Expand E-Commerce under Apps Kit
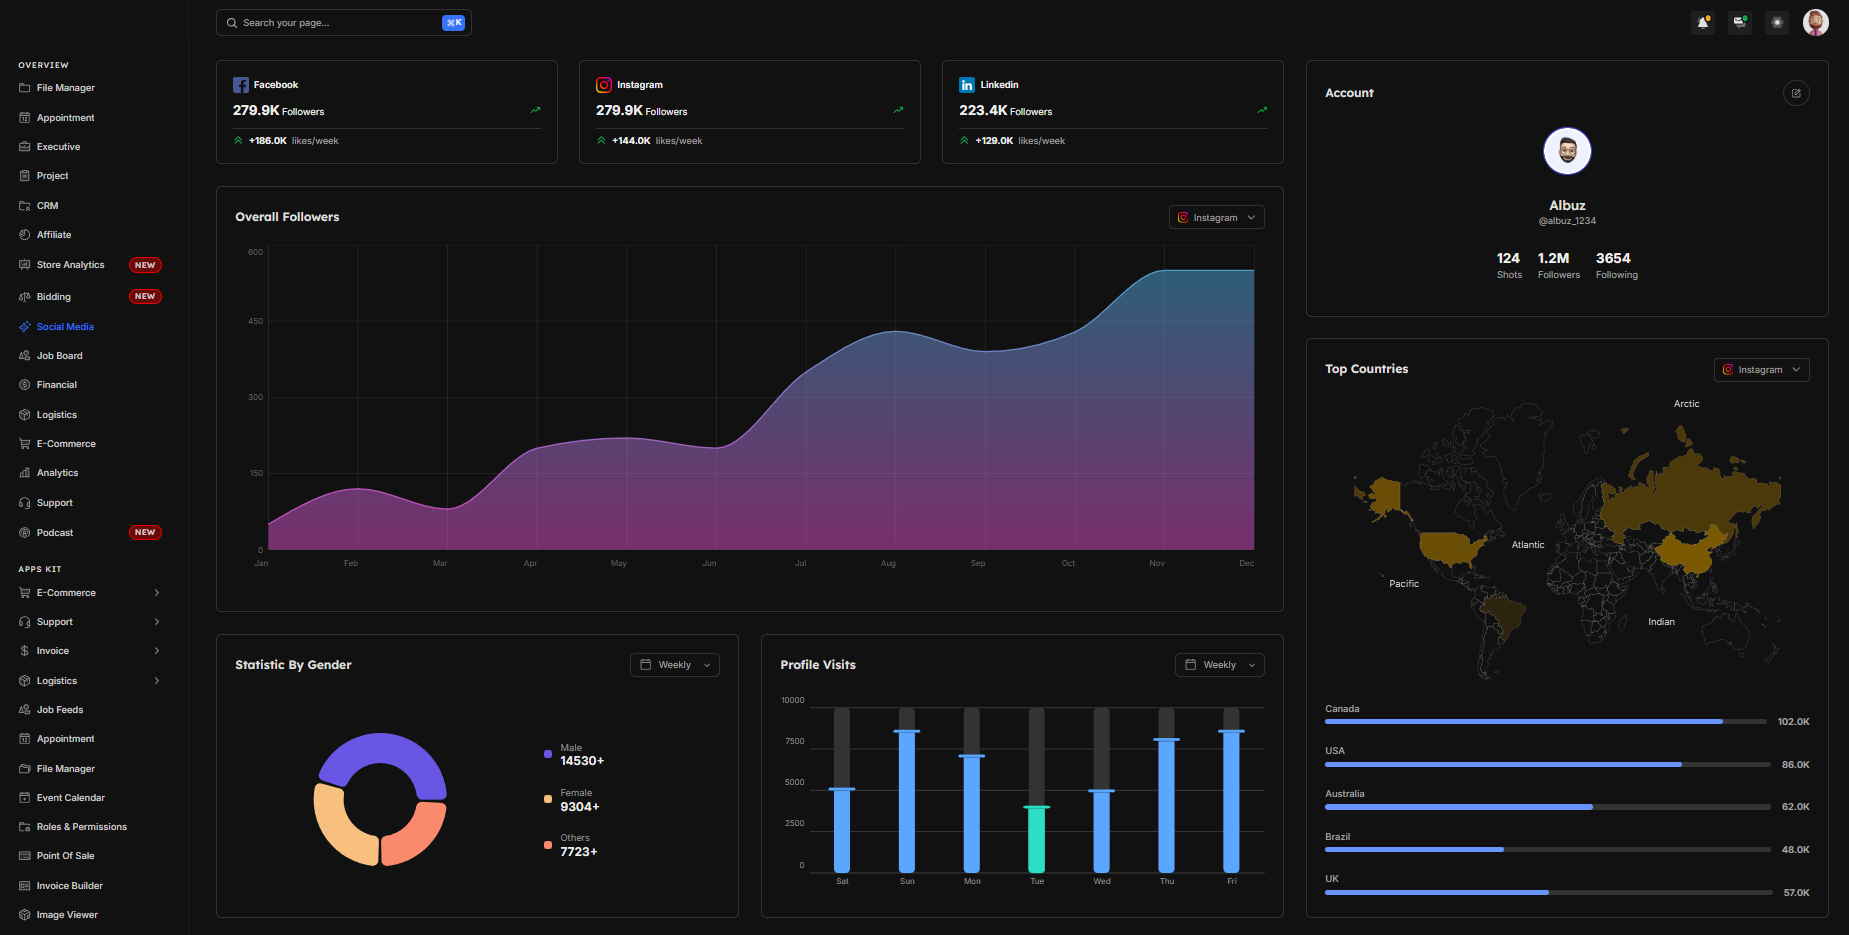The height and width of the screenshot is (935, 1849). [x=90, y=593]
